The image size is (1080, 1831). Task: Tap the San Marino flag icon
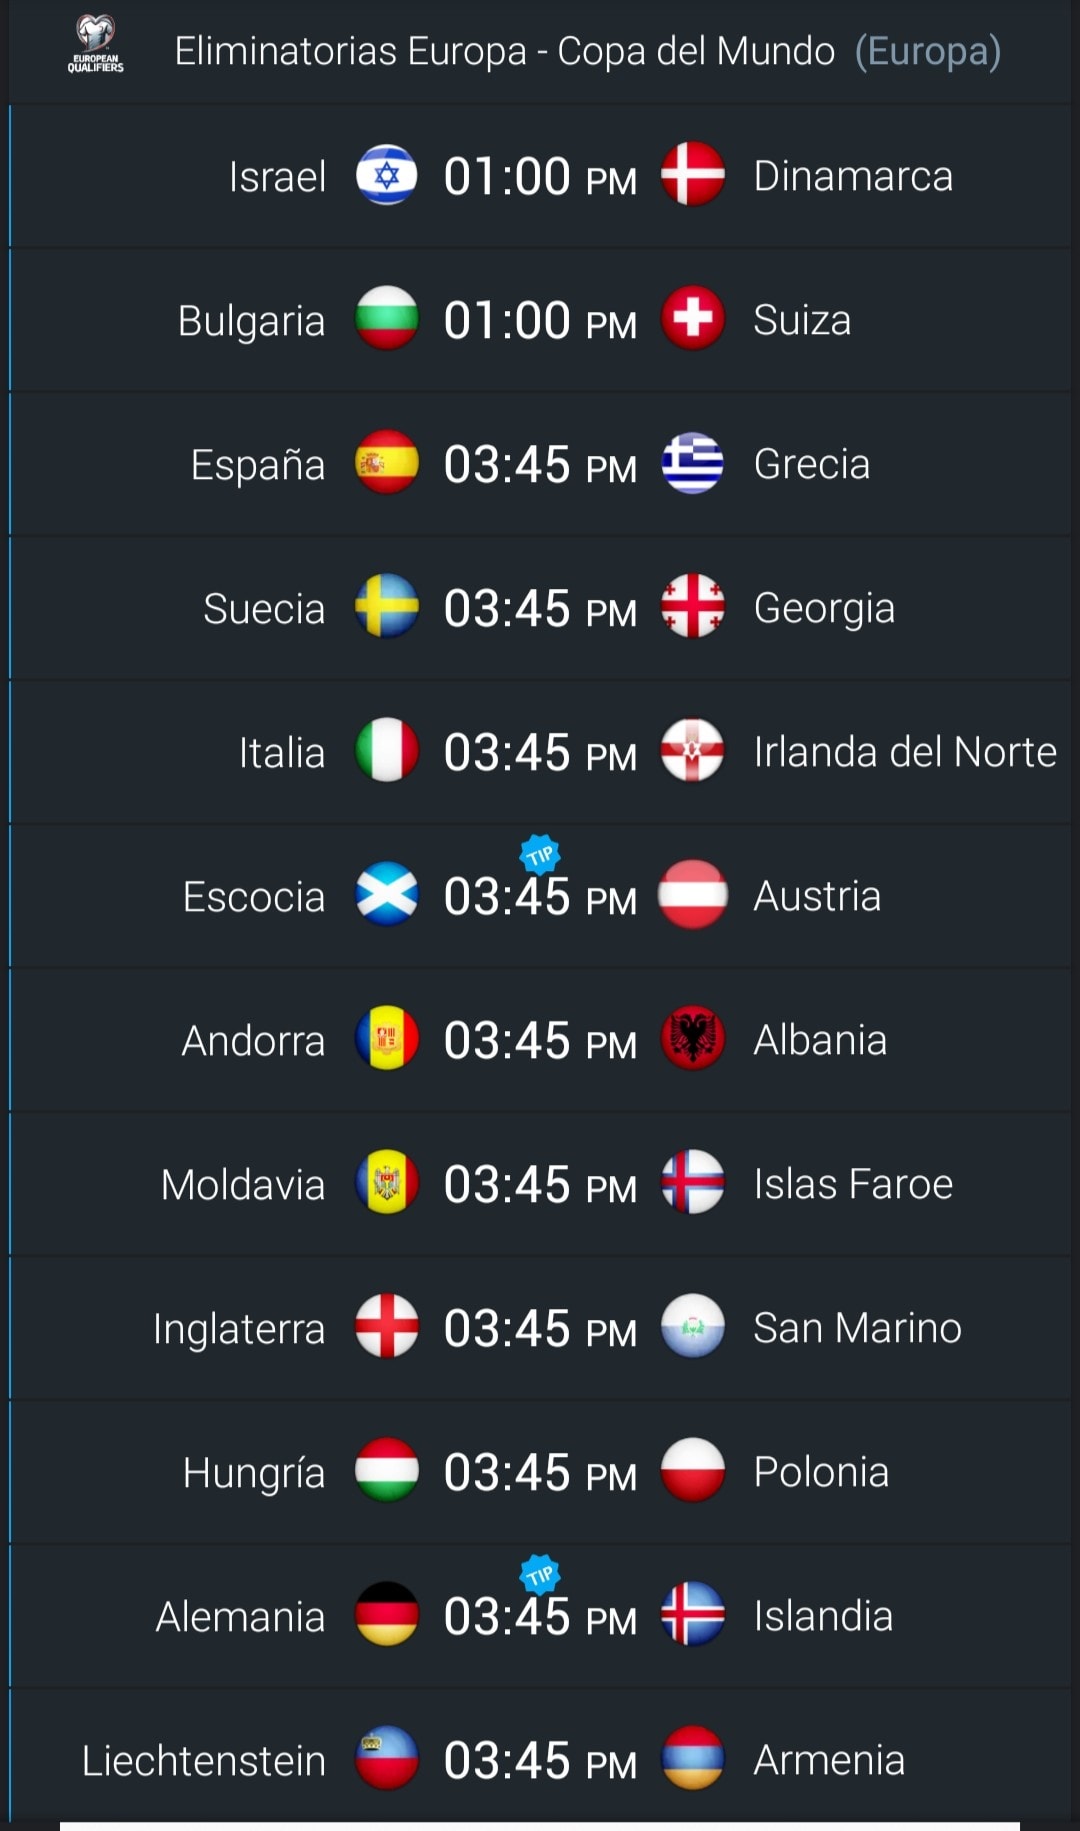tap(693, 1326)
